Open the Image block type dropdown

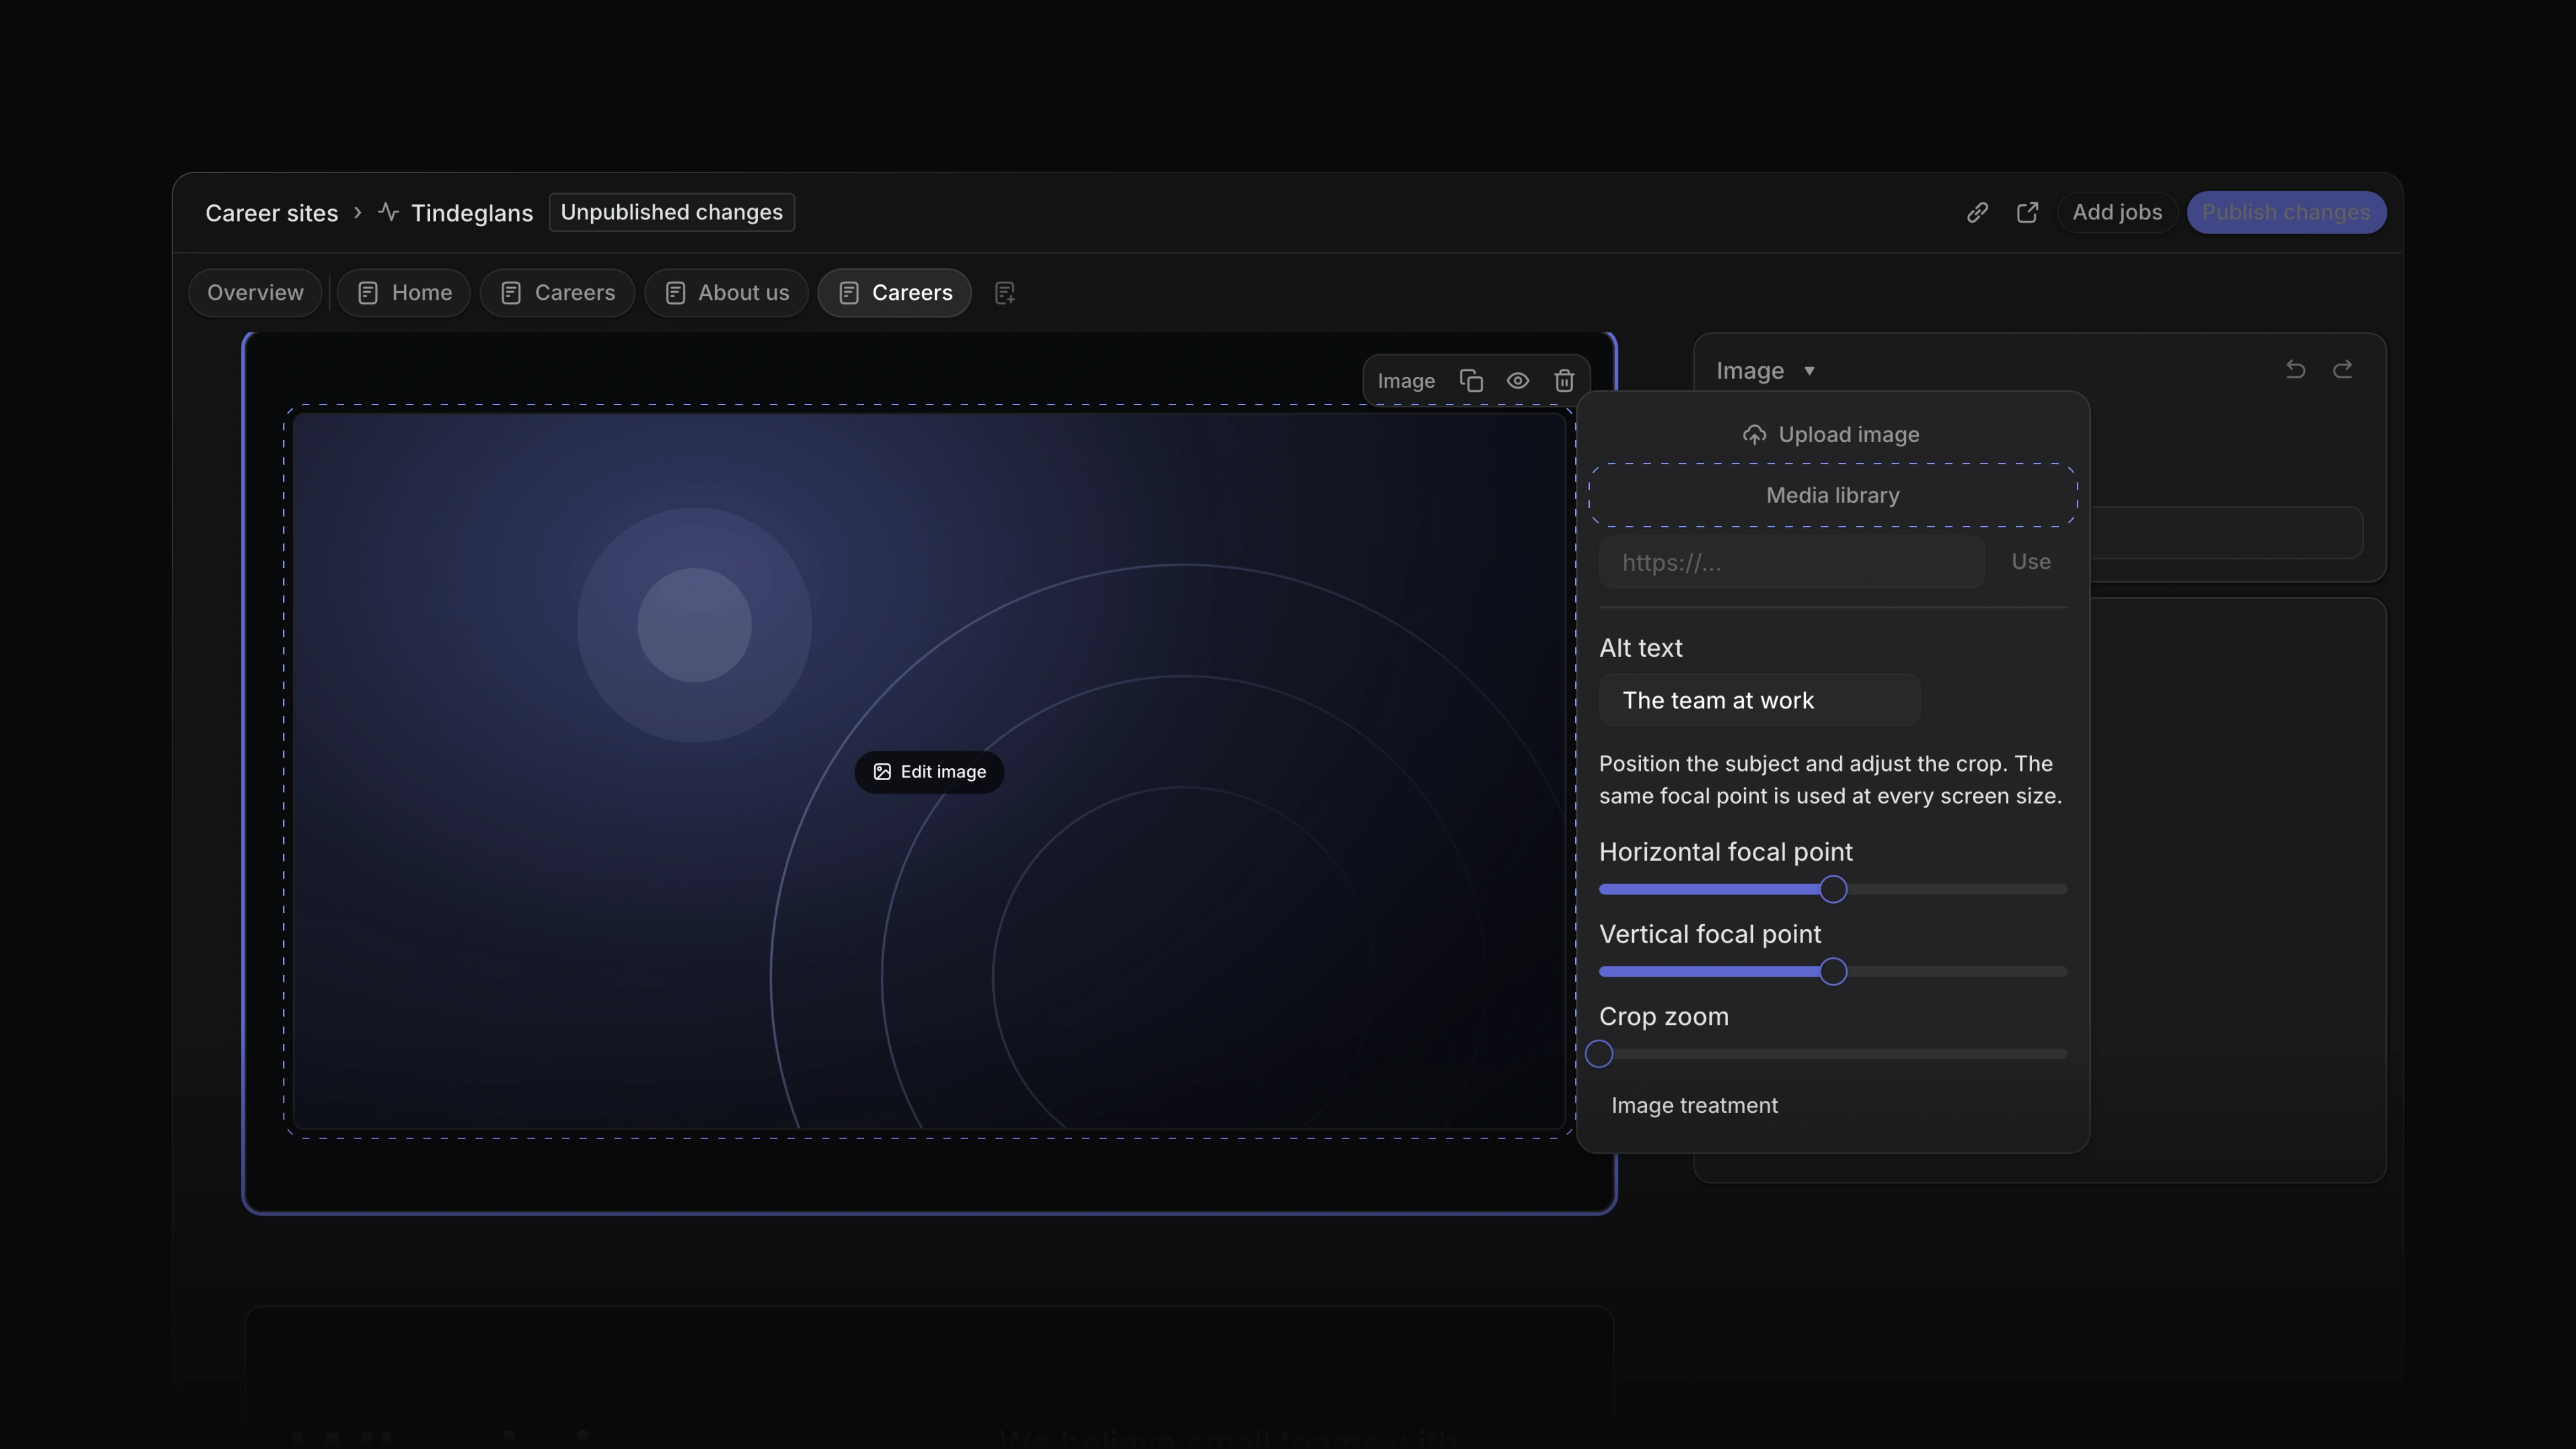coord(1766,371)
